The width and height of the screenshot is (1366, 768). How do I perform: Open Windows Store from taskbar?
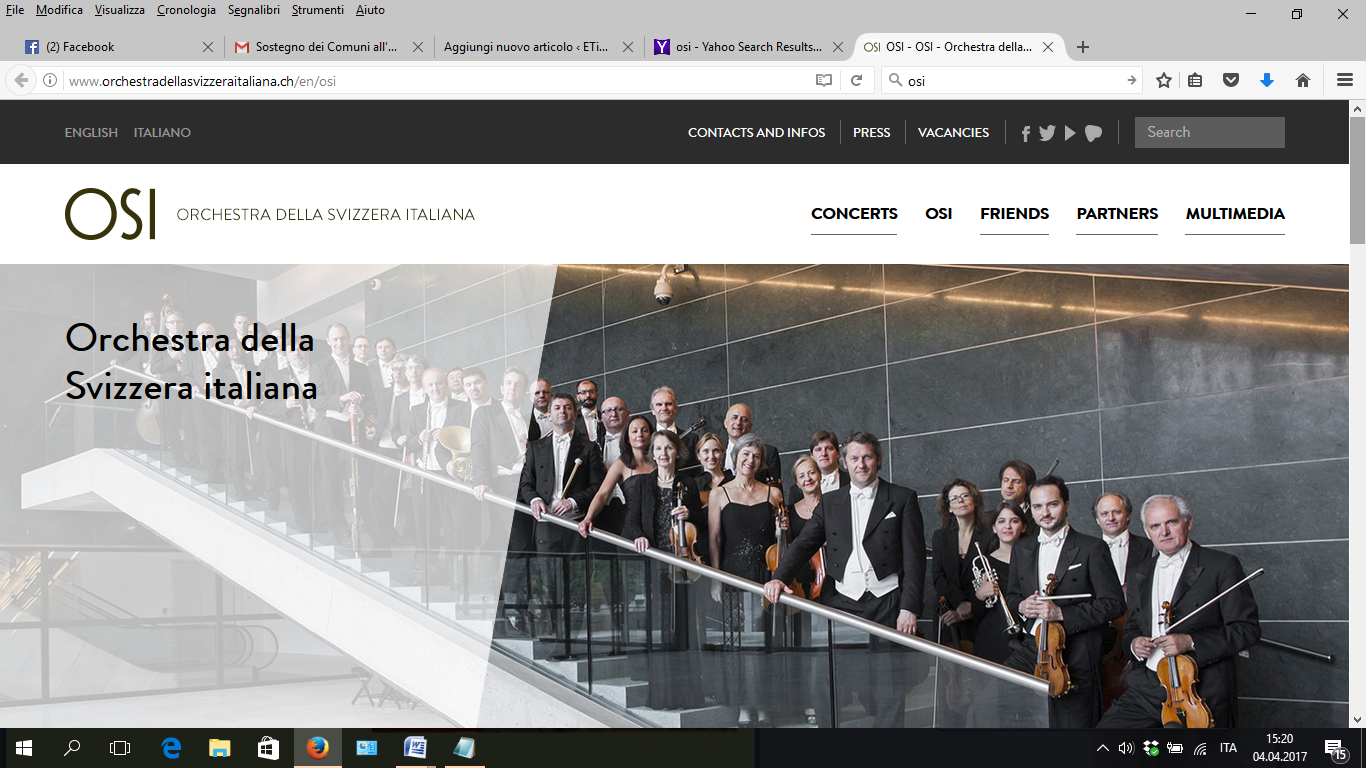click(268, 748)
